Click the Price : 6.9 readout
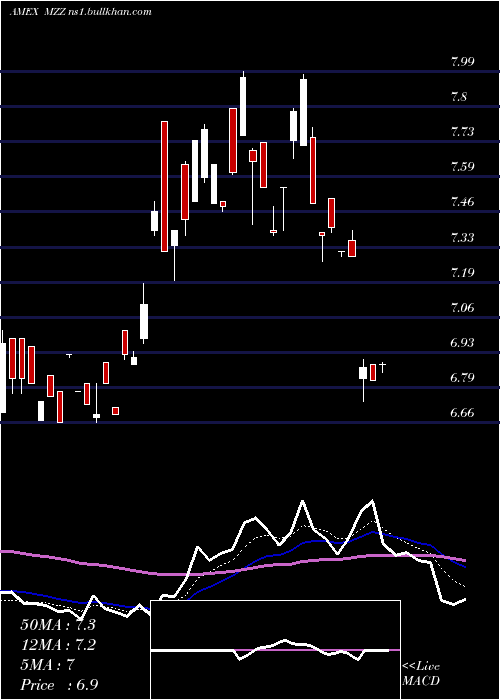Screen dimensions: 500x700 pos(59,685)
